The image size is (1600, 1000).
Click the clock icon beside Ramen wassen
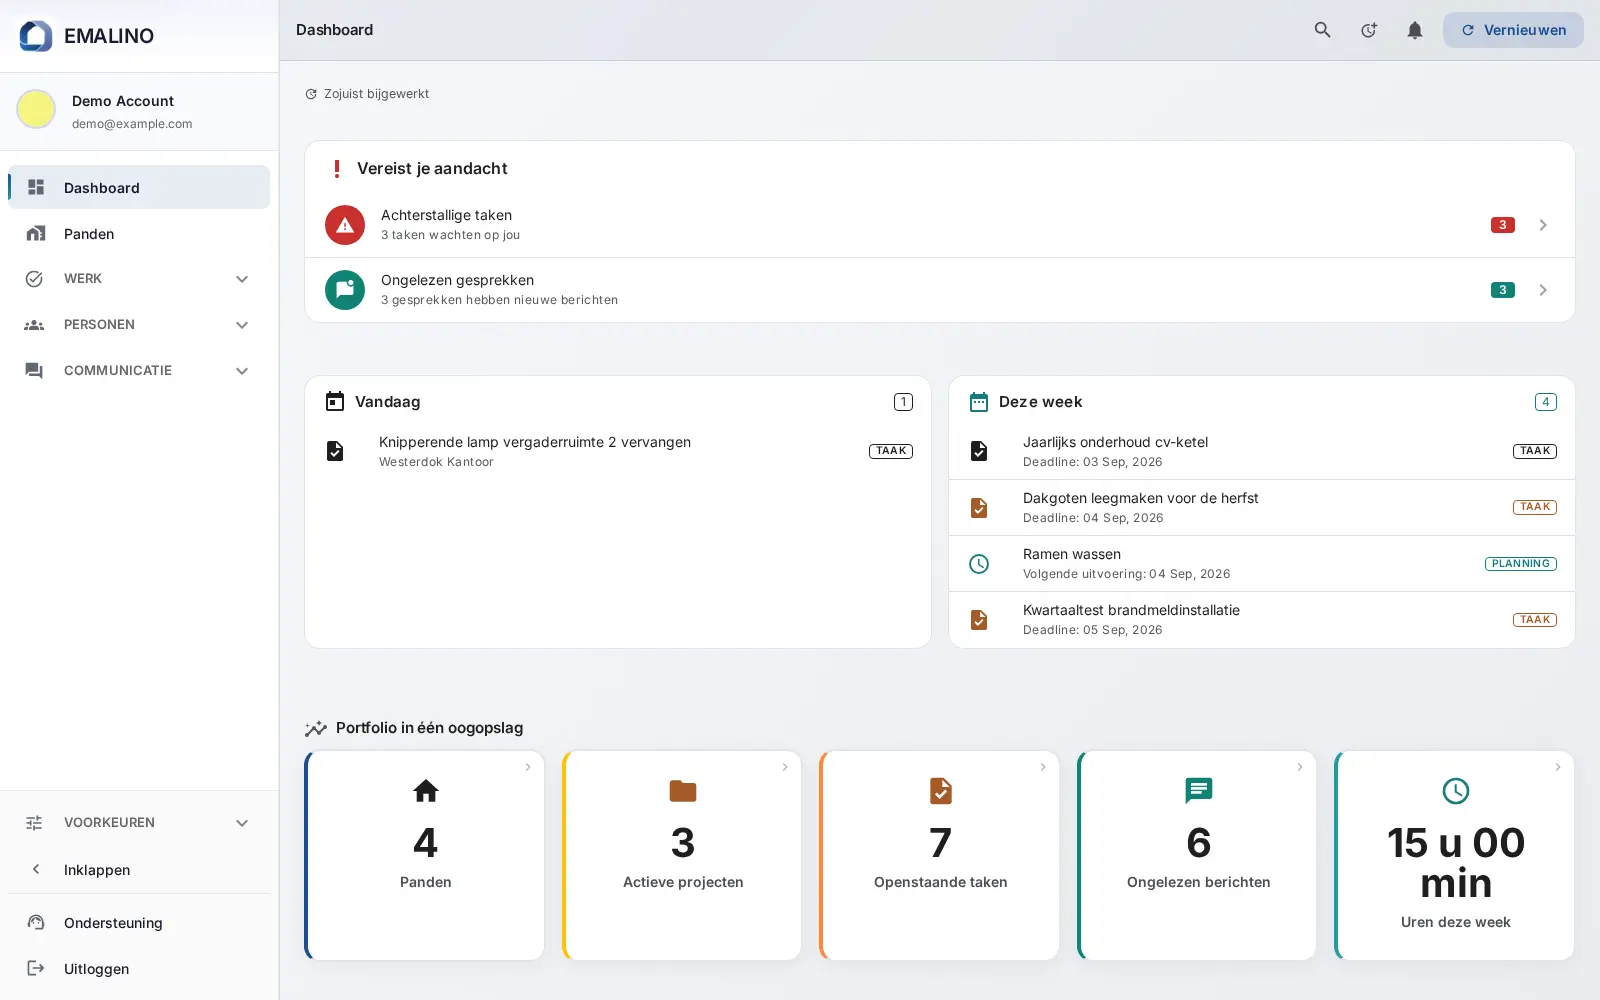click(979, 564)
